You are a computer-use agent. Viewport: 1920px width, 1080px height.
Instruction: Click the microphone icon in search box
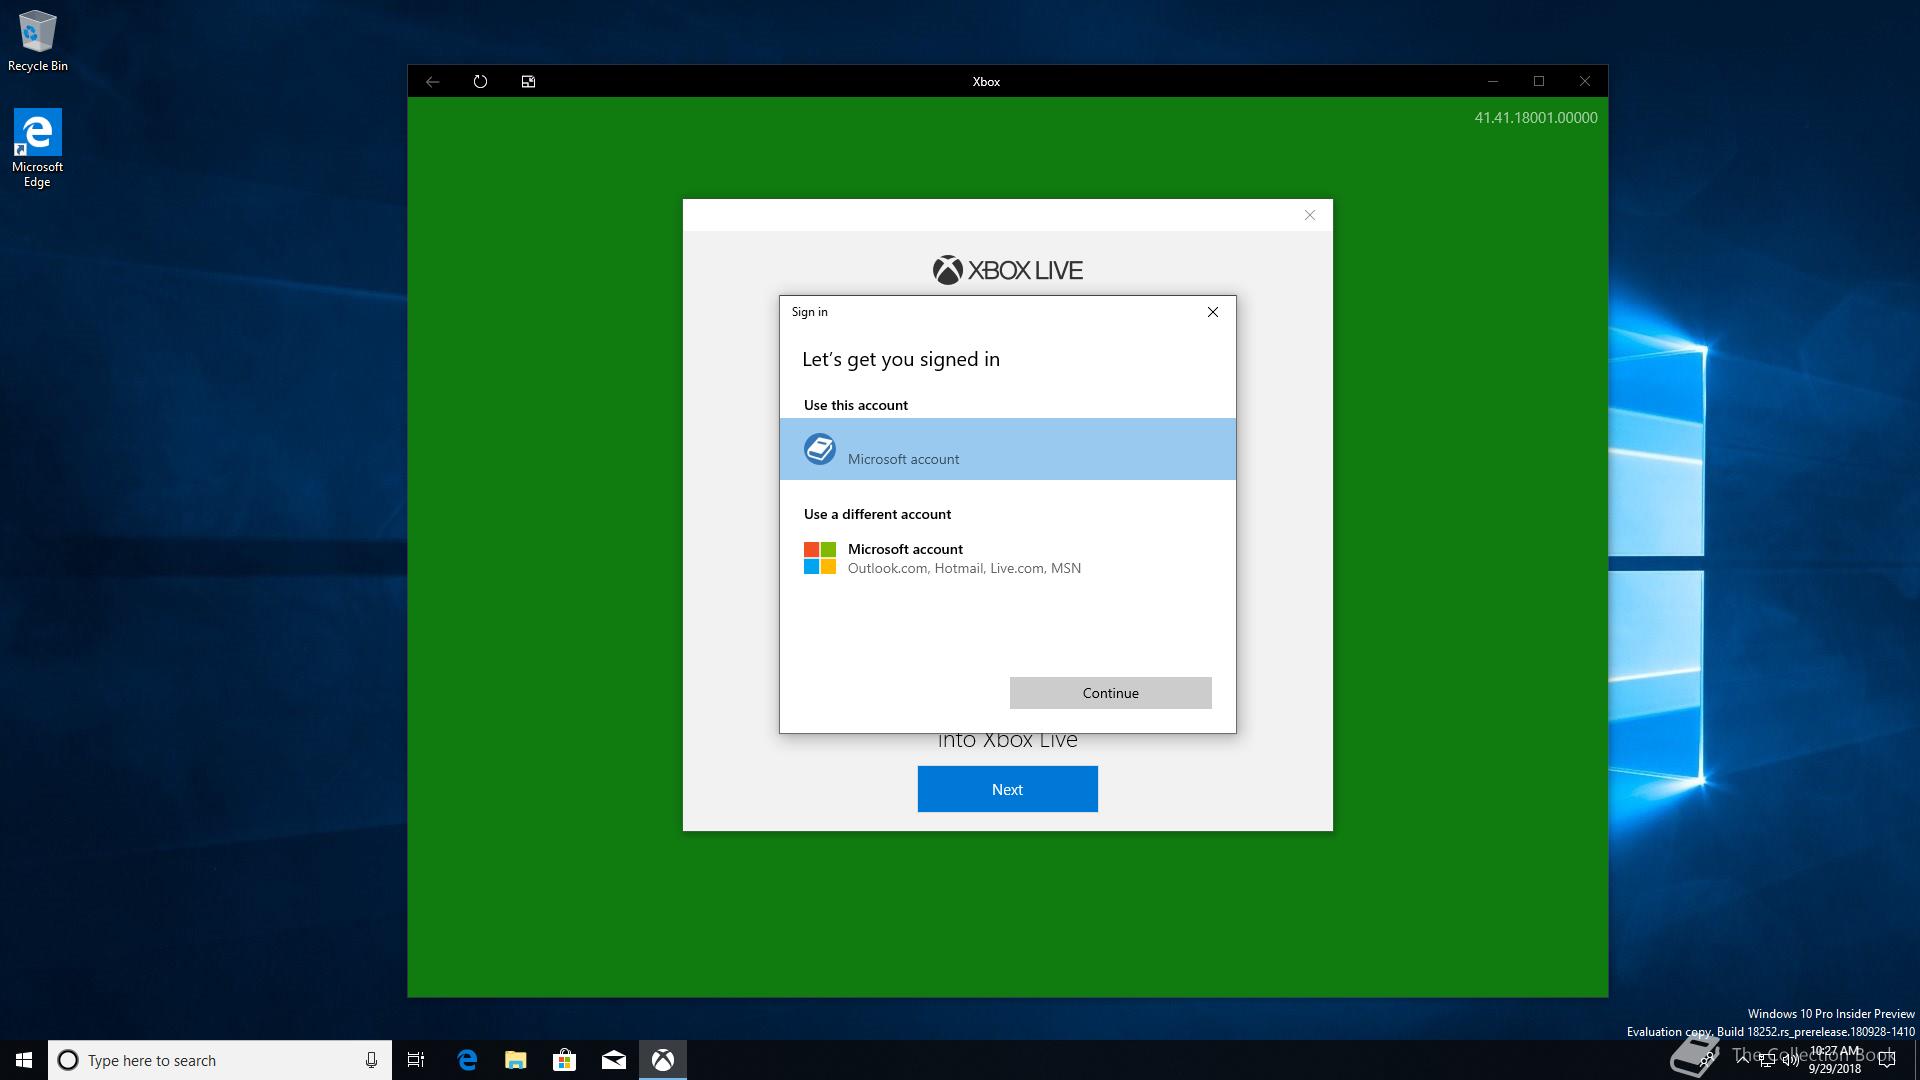[371, 1060]
